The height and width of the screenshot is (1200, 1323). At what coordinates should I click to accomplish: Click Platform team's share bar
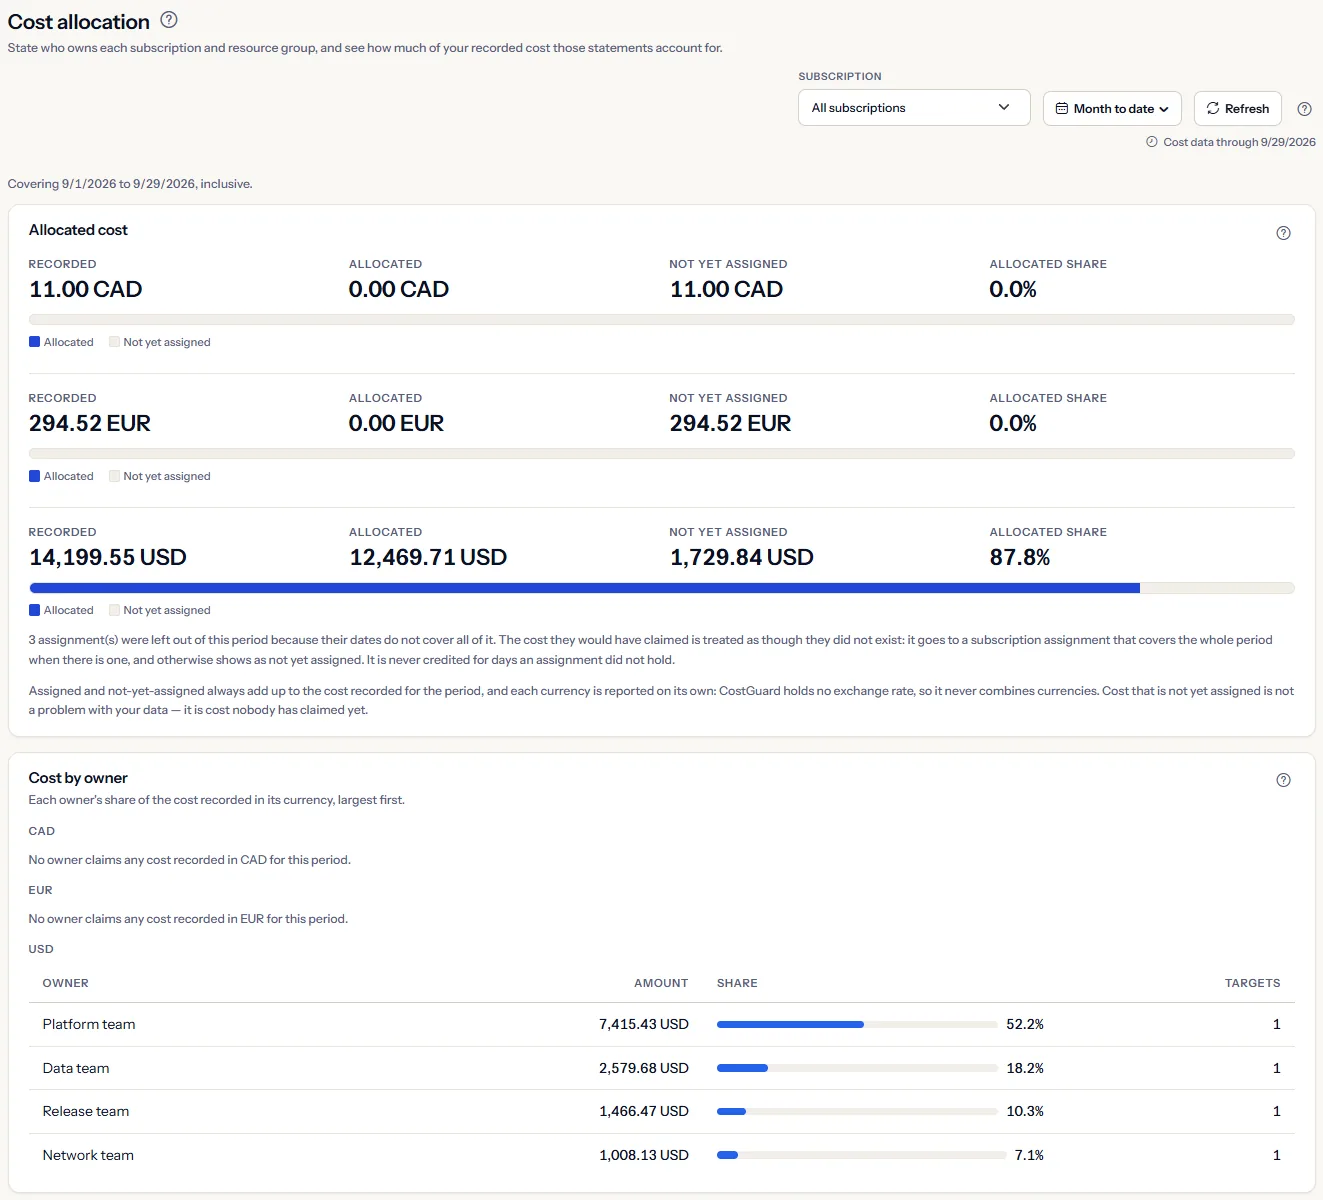[x=857, y=1024]
